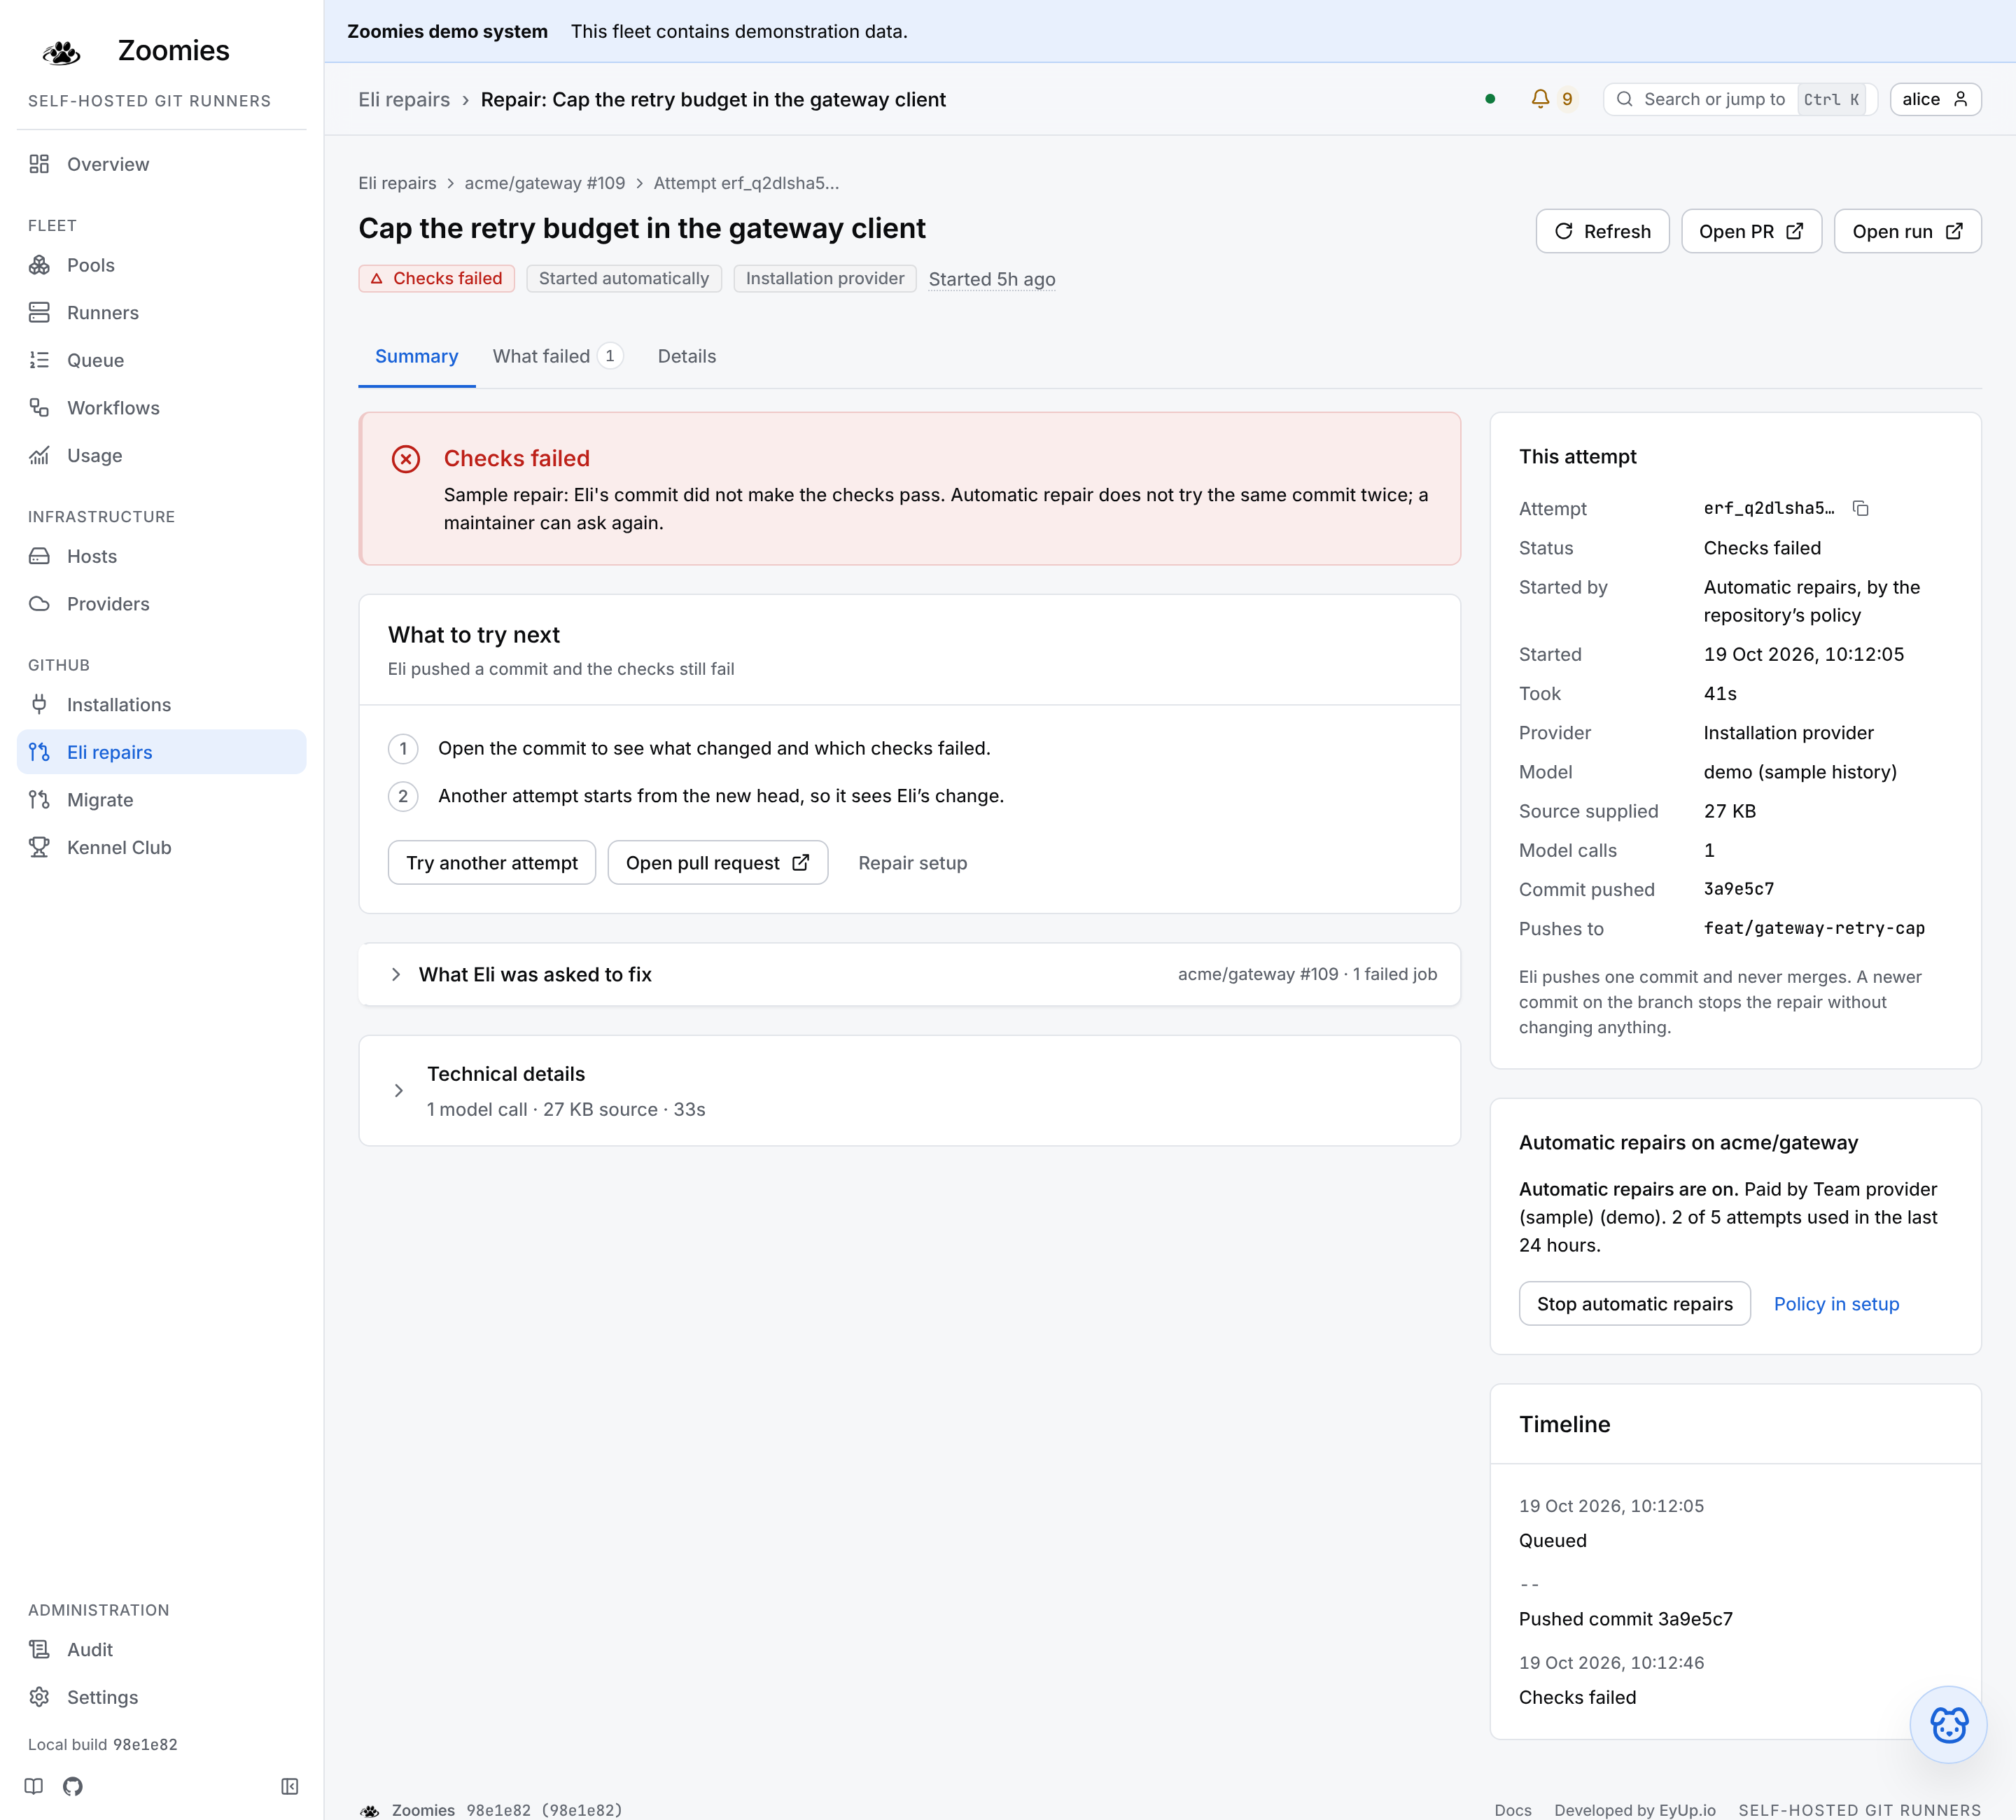Open the Usage charts page
2016x1820 pixels.
161,455
